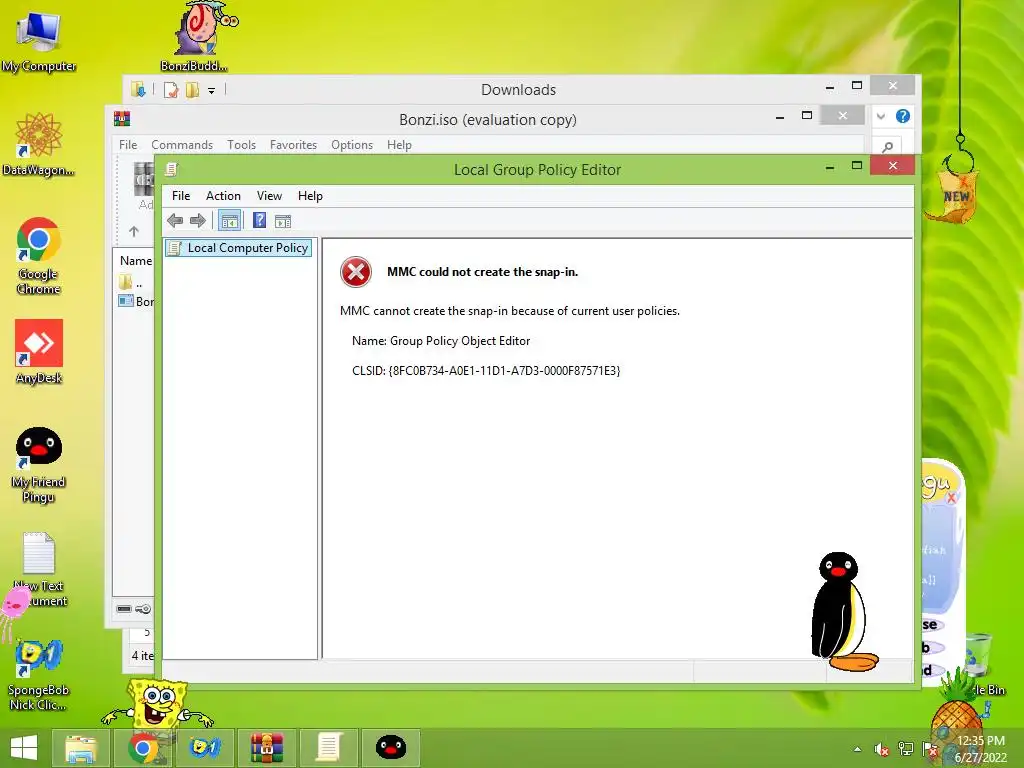Close the Local Group Policy Editor window
The width and height of the screenshot is (1024, 768).
(893, 166)
